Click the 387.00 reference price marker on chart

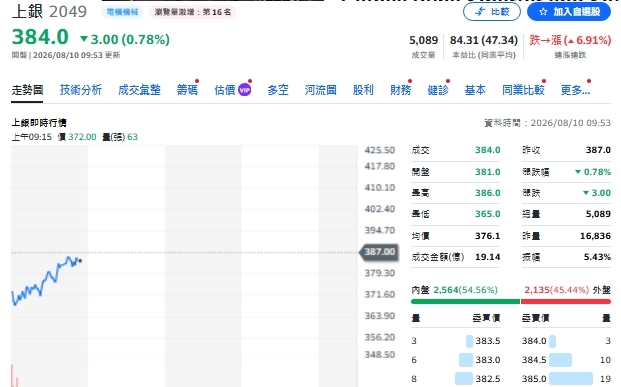379,252
